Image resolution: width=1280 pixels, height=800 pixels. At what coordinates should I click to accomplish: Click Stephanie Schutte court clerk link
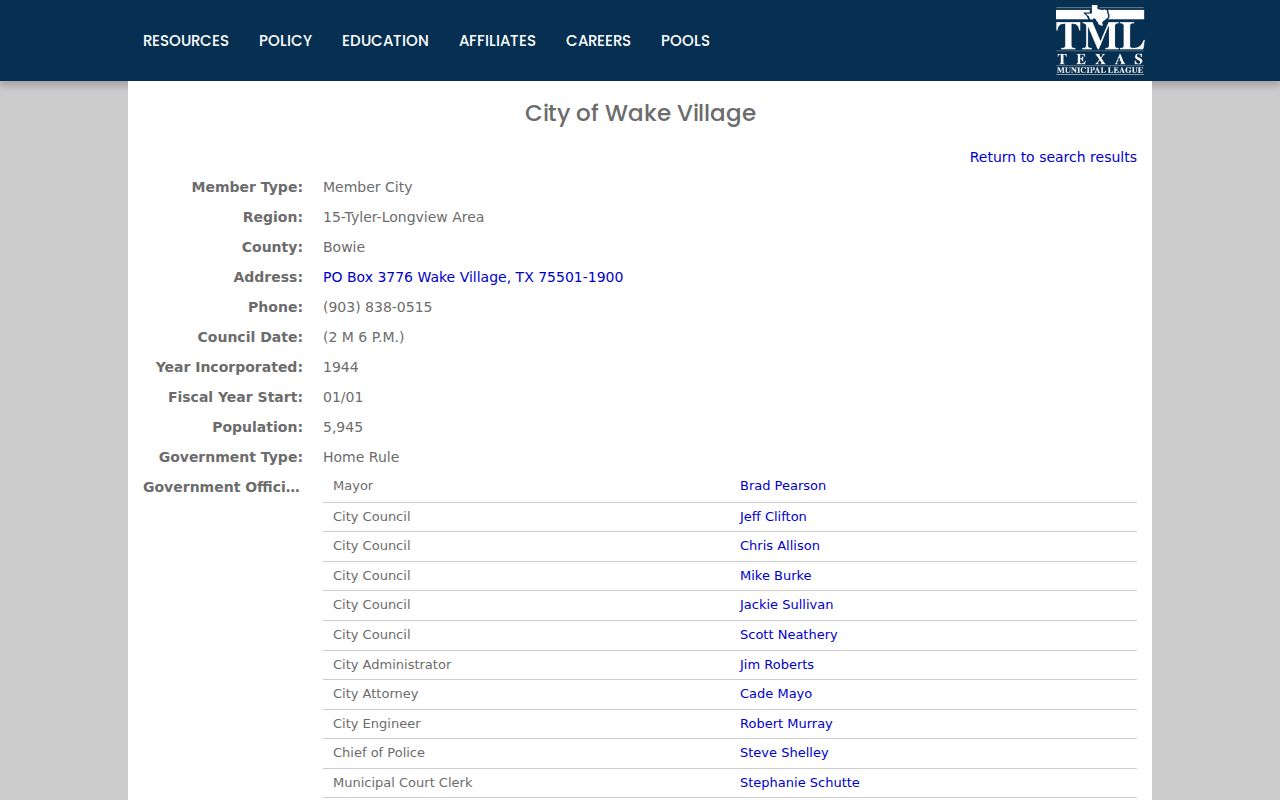pyautogui.click(x=800, y=783)
